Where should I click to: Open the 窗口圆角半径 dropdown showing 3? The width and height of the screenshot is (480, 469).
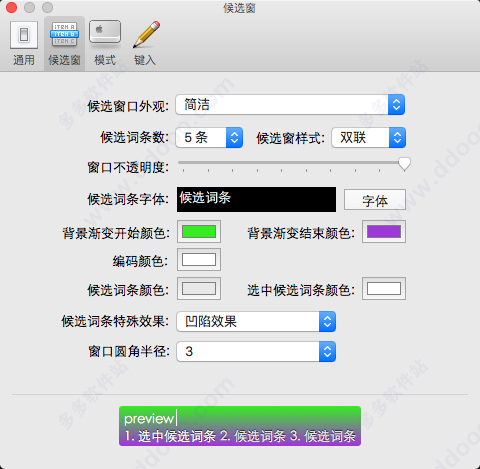[x=256, y=351]
